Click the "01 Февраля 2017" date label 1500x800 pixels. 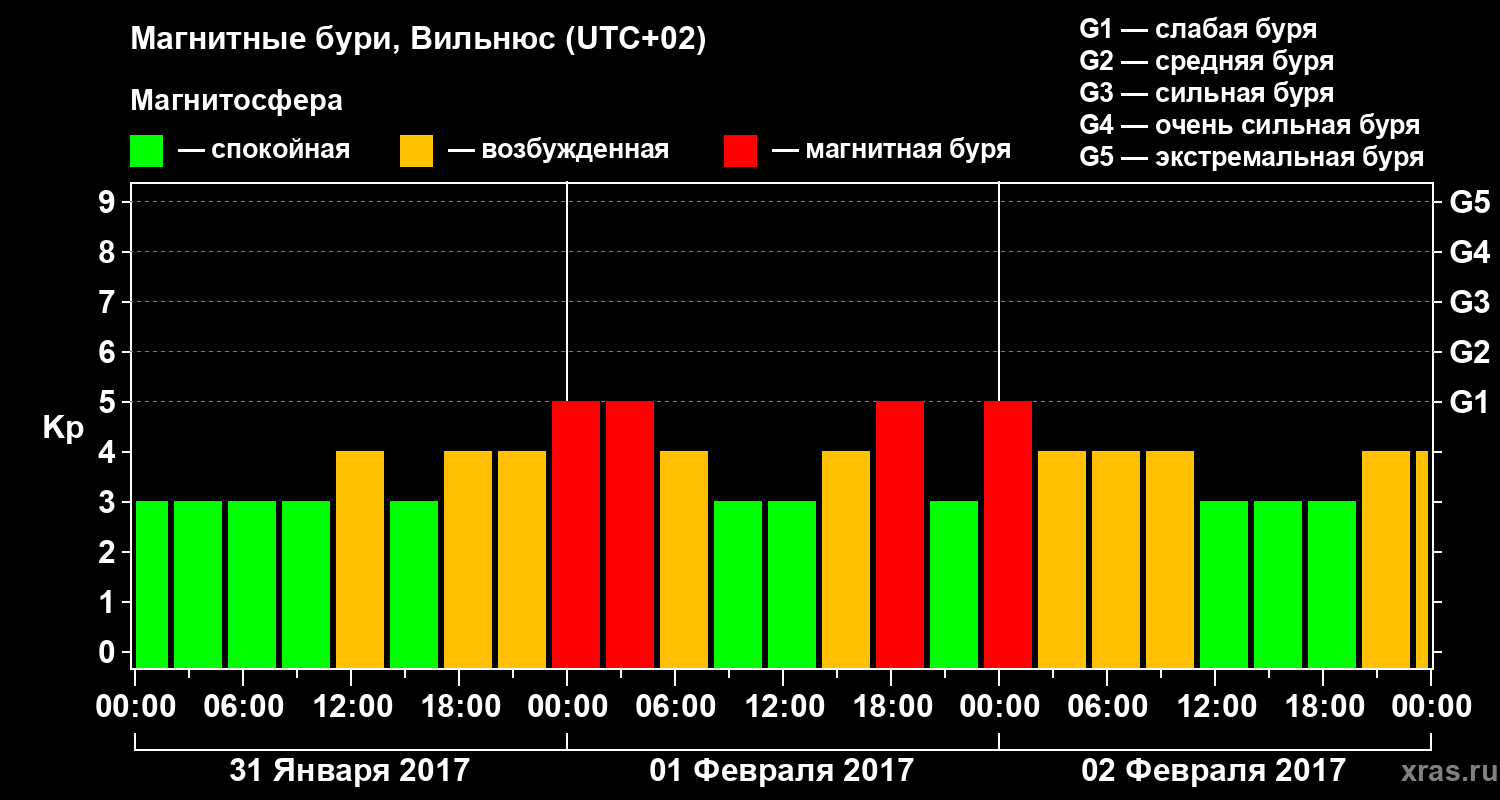click(x=782, y=771)
